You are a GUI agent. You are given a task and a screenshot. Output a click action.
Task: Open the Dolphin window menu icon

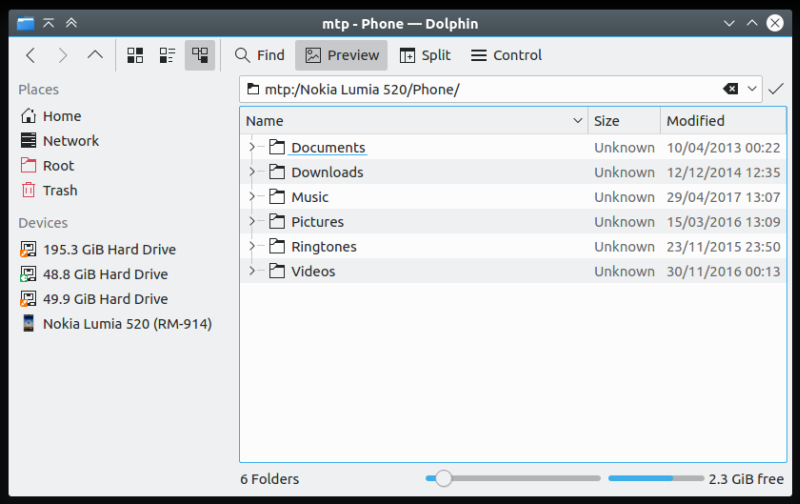[x=25, y=23]
